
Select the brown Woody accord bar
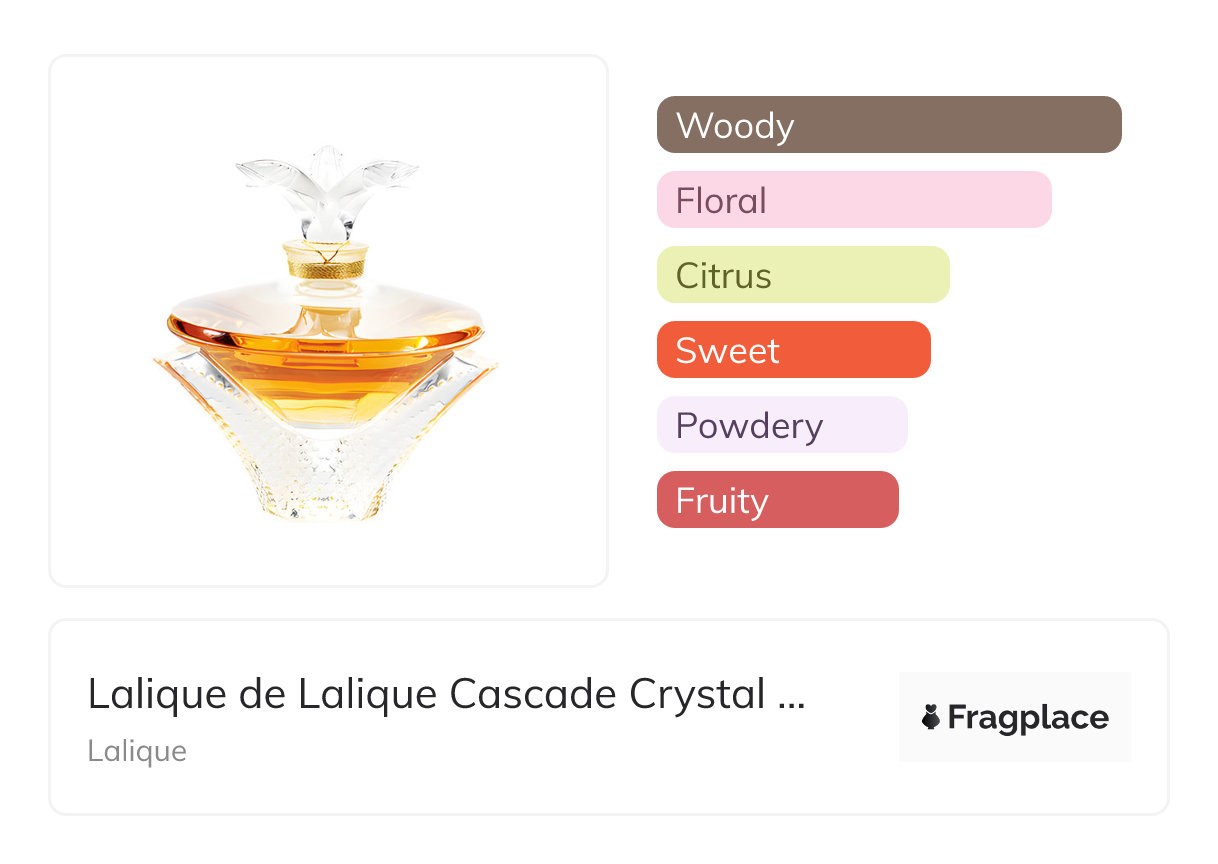pos(888,125)
